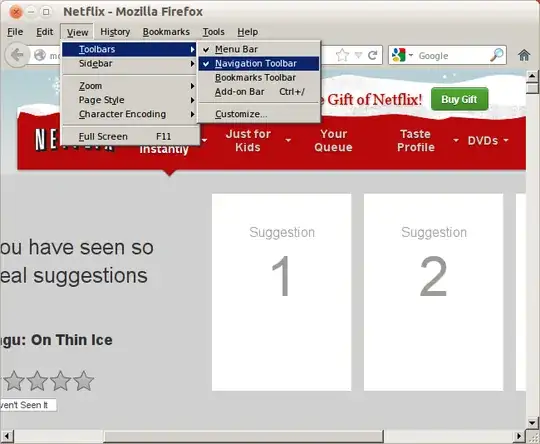Screen dimensions: 540x444
Task: Open the DVDs dropdown menu
Action: click(x=487, y=141)
